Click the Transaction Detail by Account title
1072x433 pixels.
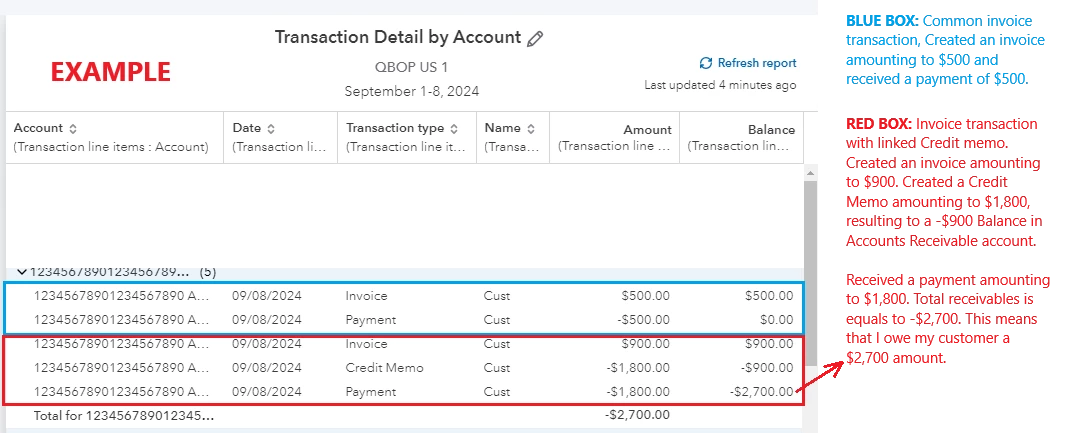point(398,37)
